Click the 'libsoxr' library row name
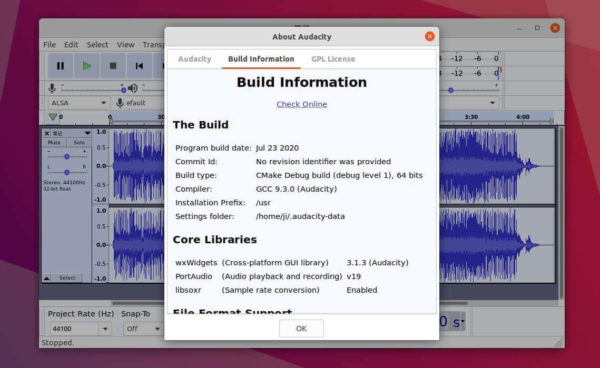Screen dimensions: 600x368 tap(188, 290)
